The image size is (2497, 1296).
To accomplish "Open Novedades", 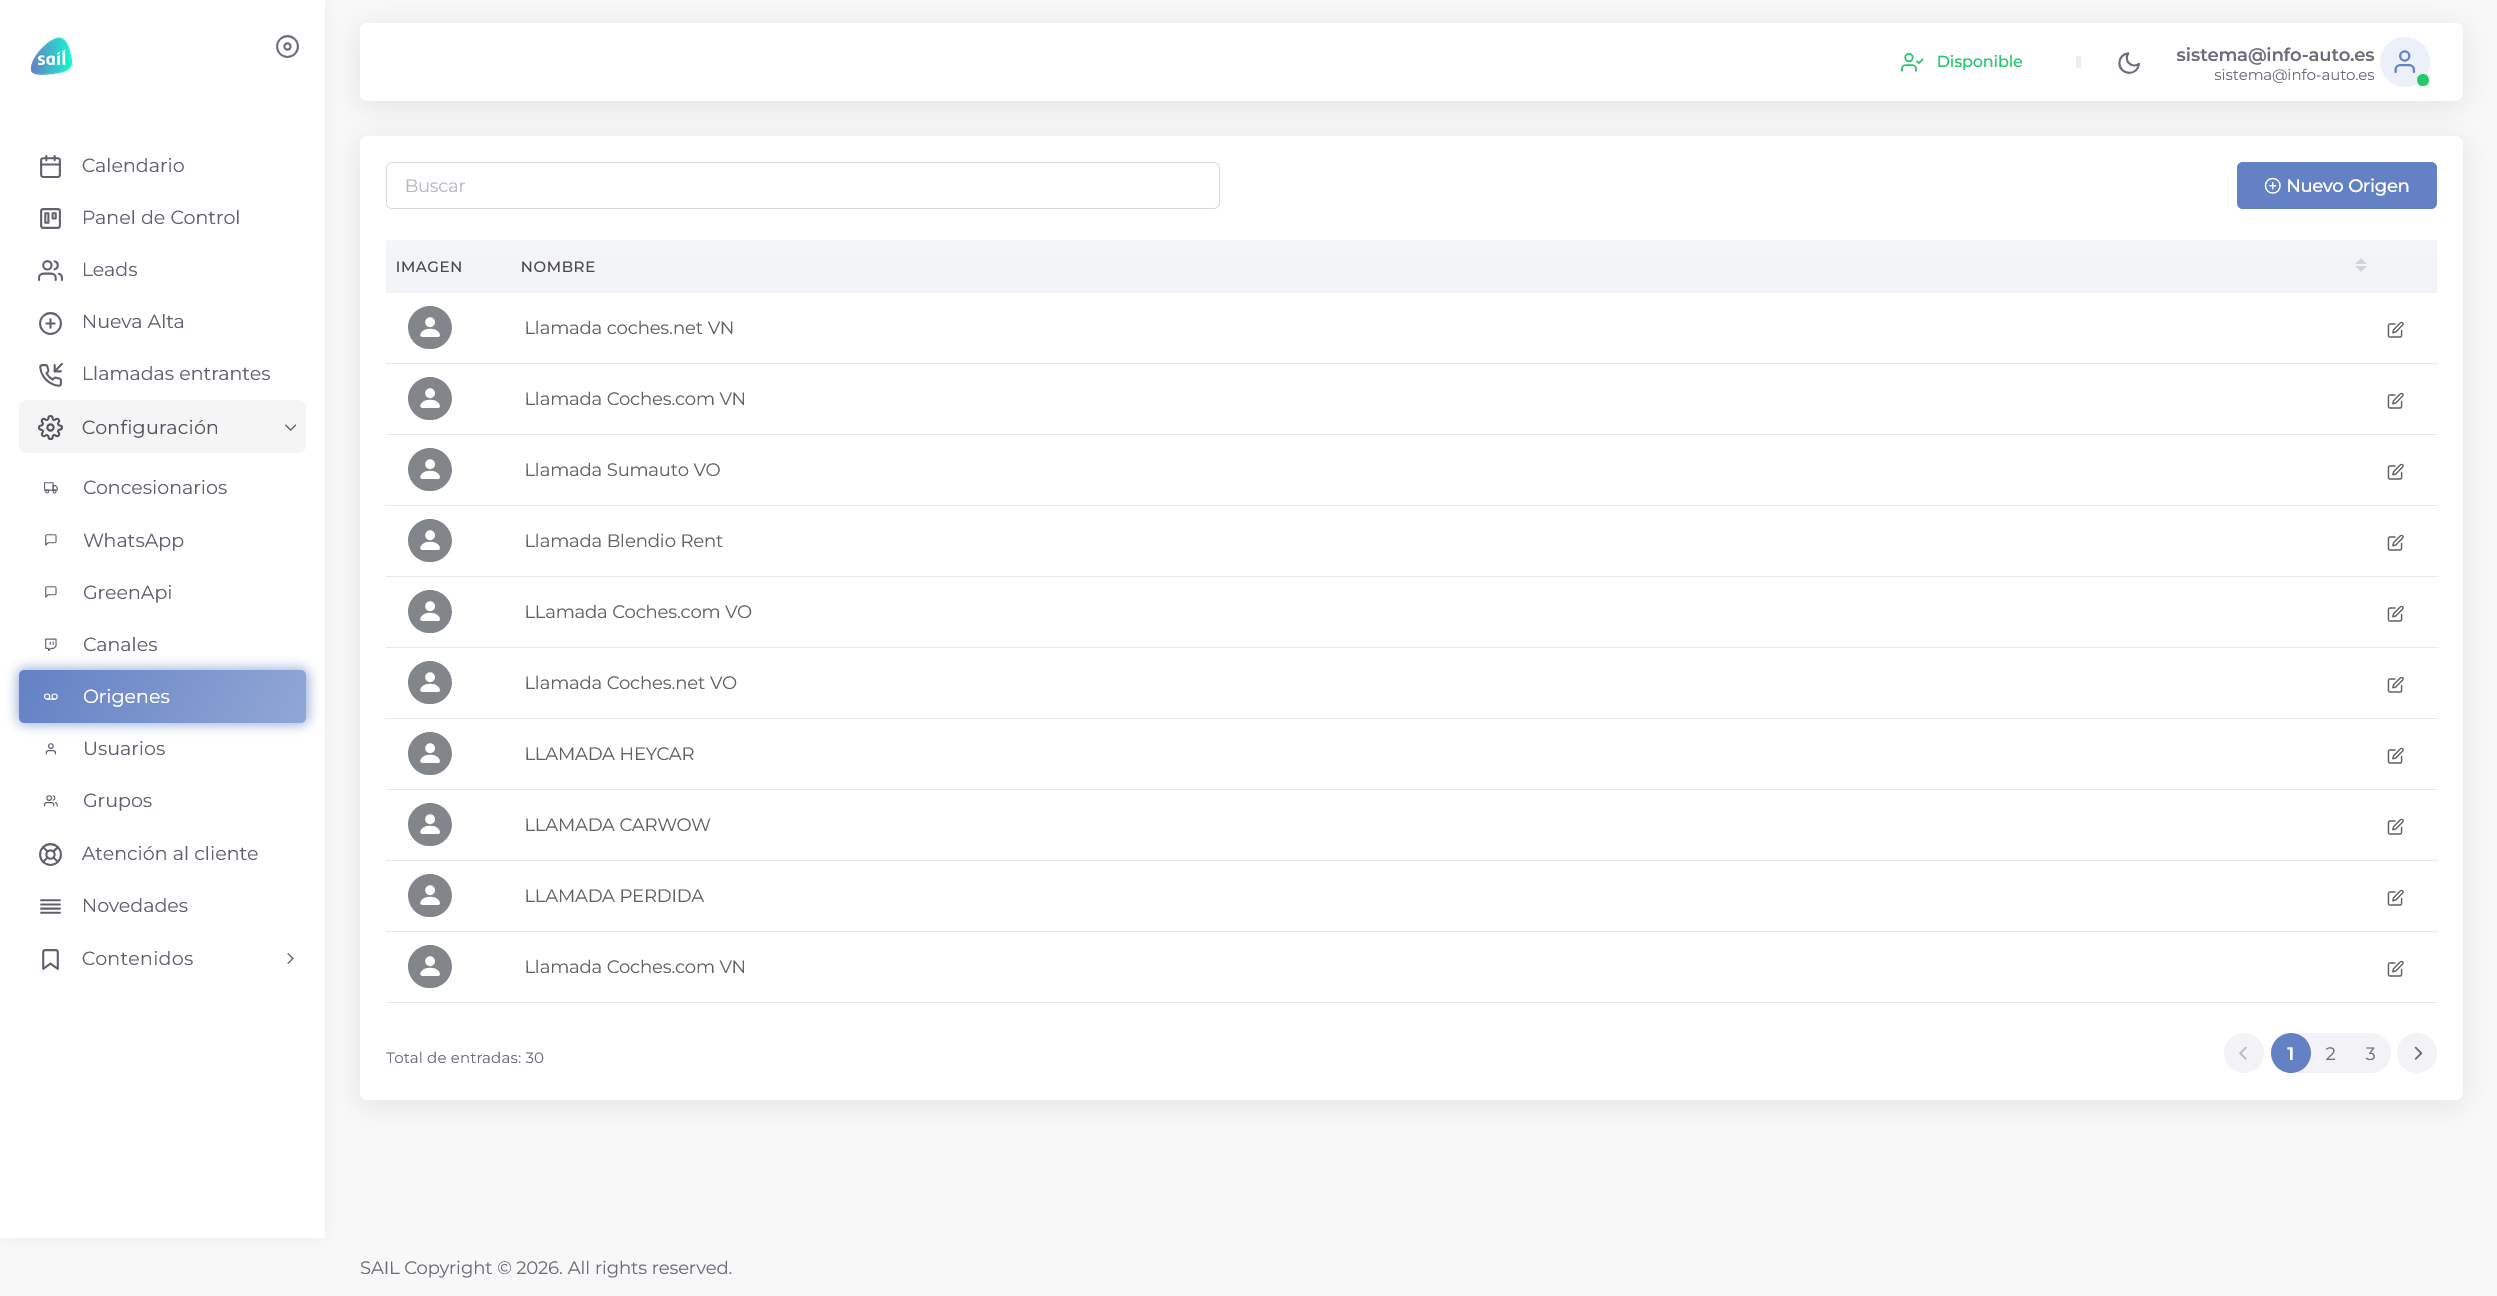I will click(162, 905).
